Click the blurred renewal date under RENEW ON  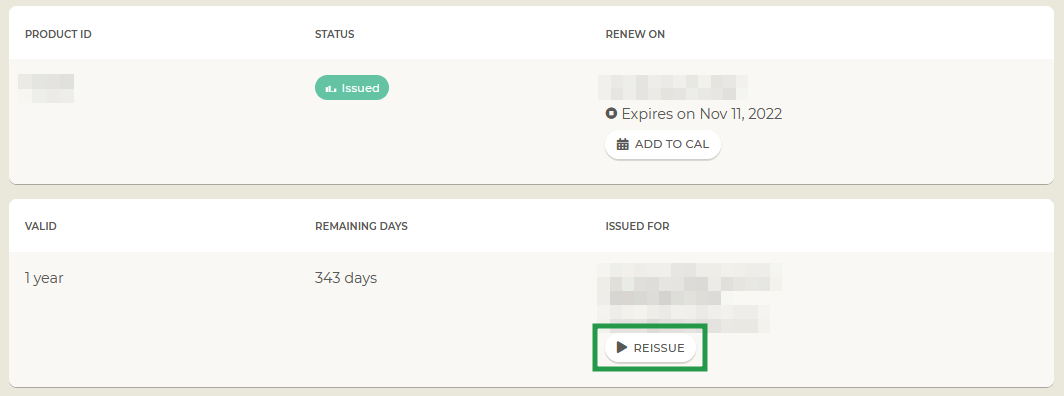pos(672,88)
